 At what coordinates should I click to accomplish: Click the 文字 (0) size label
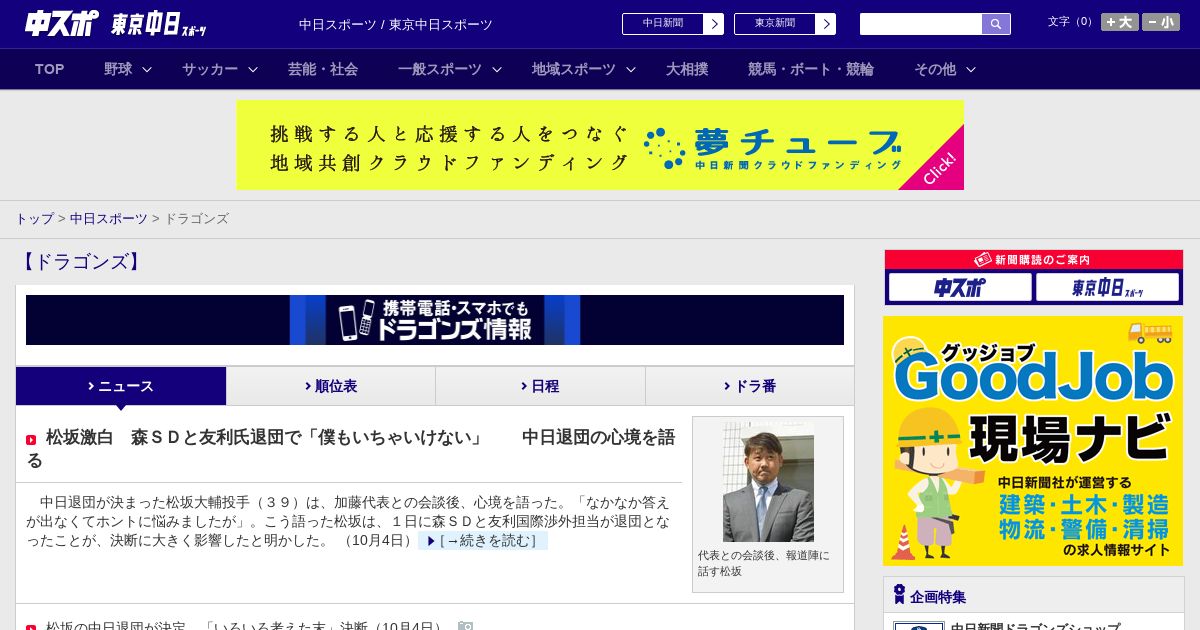pyautogui.click(x=1071, y=22)
